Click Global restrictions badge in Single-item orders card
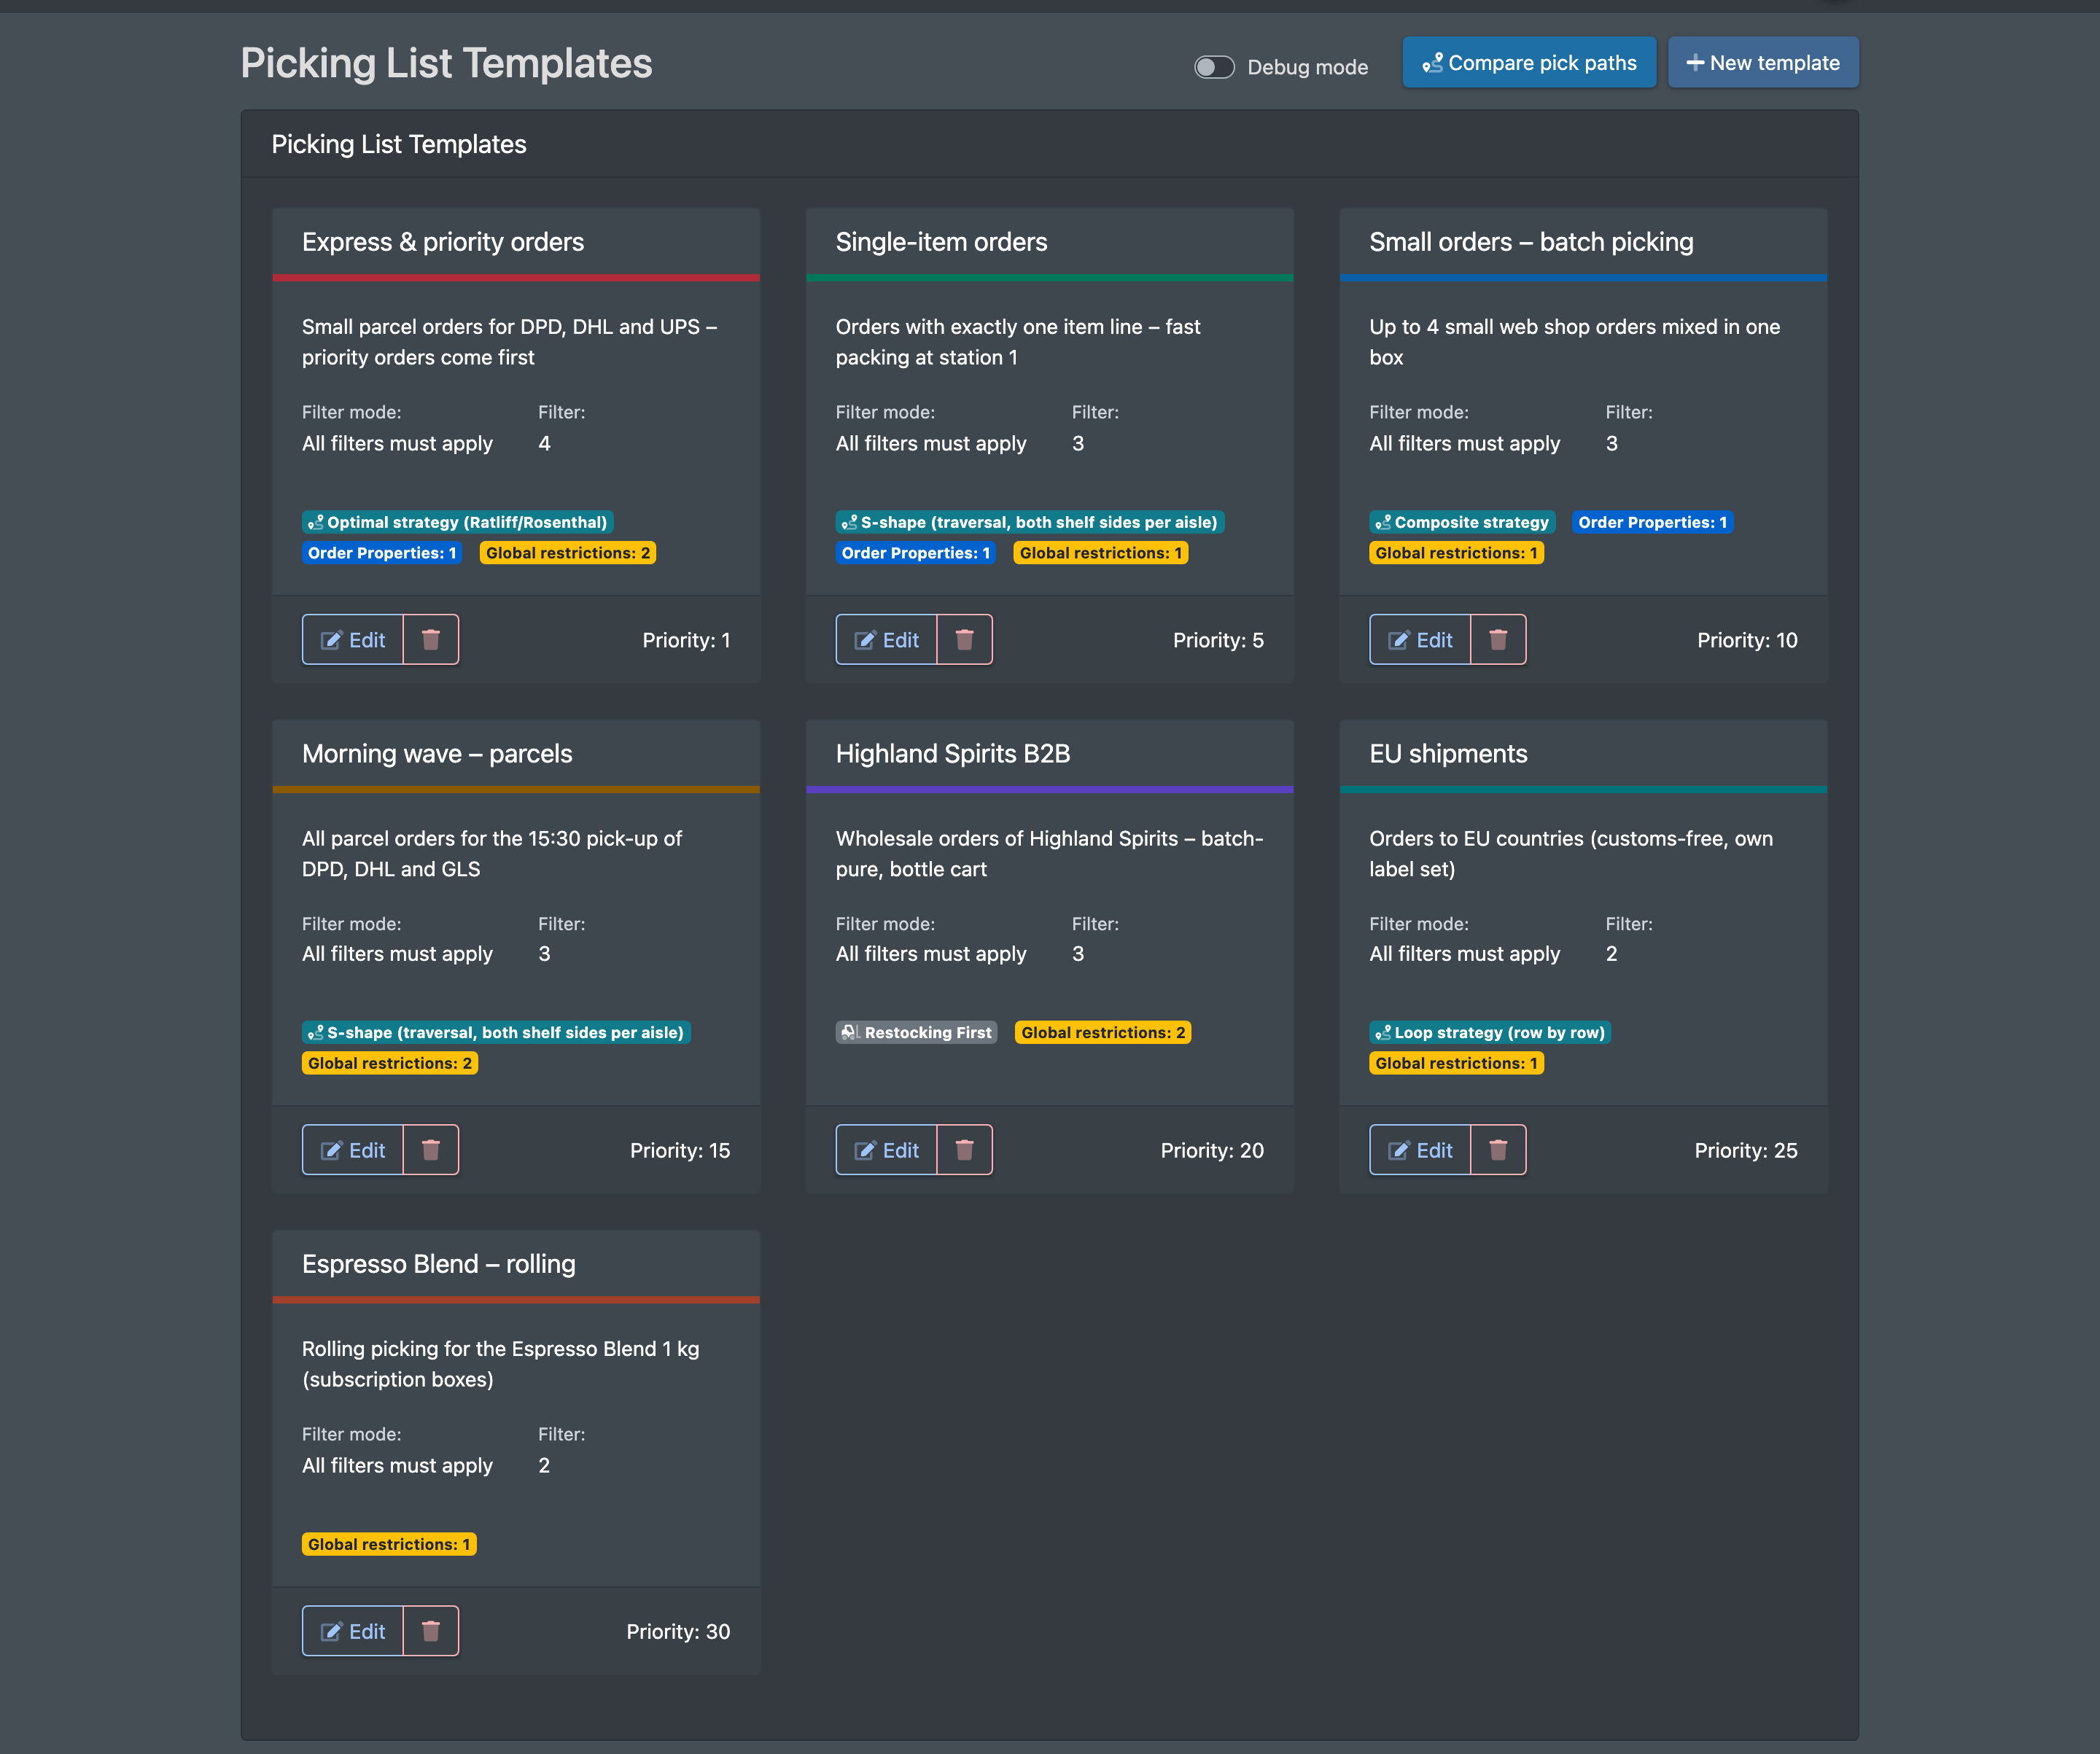 1101,553
